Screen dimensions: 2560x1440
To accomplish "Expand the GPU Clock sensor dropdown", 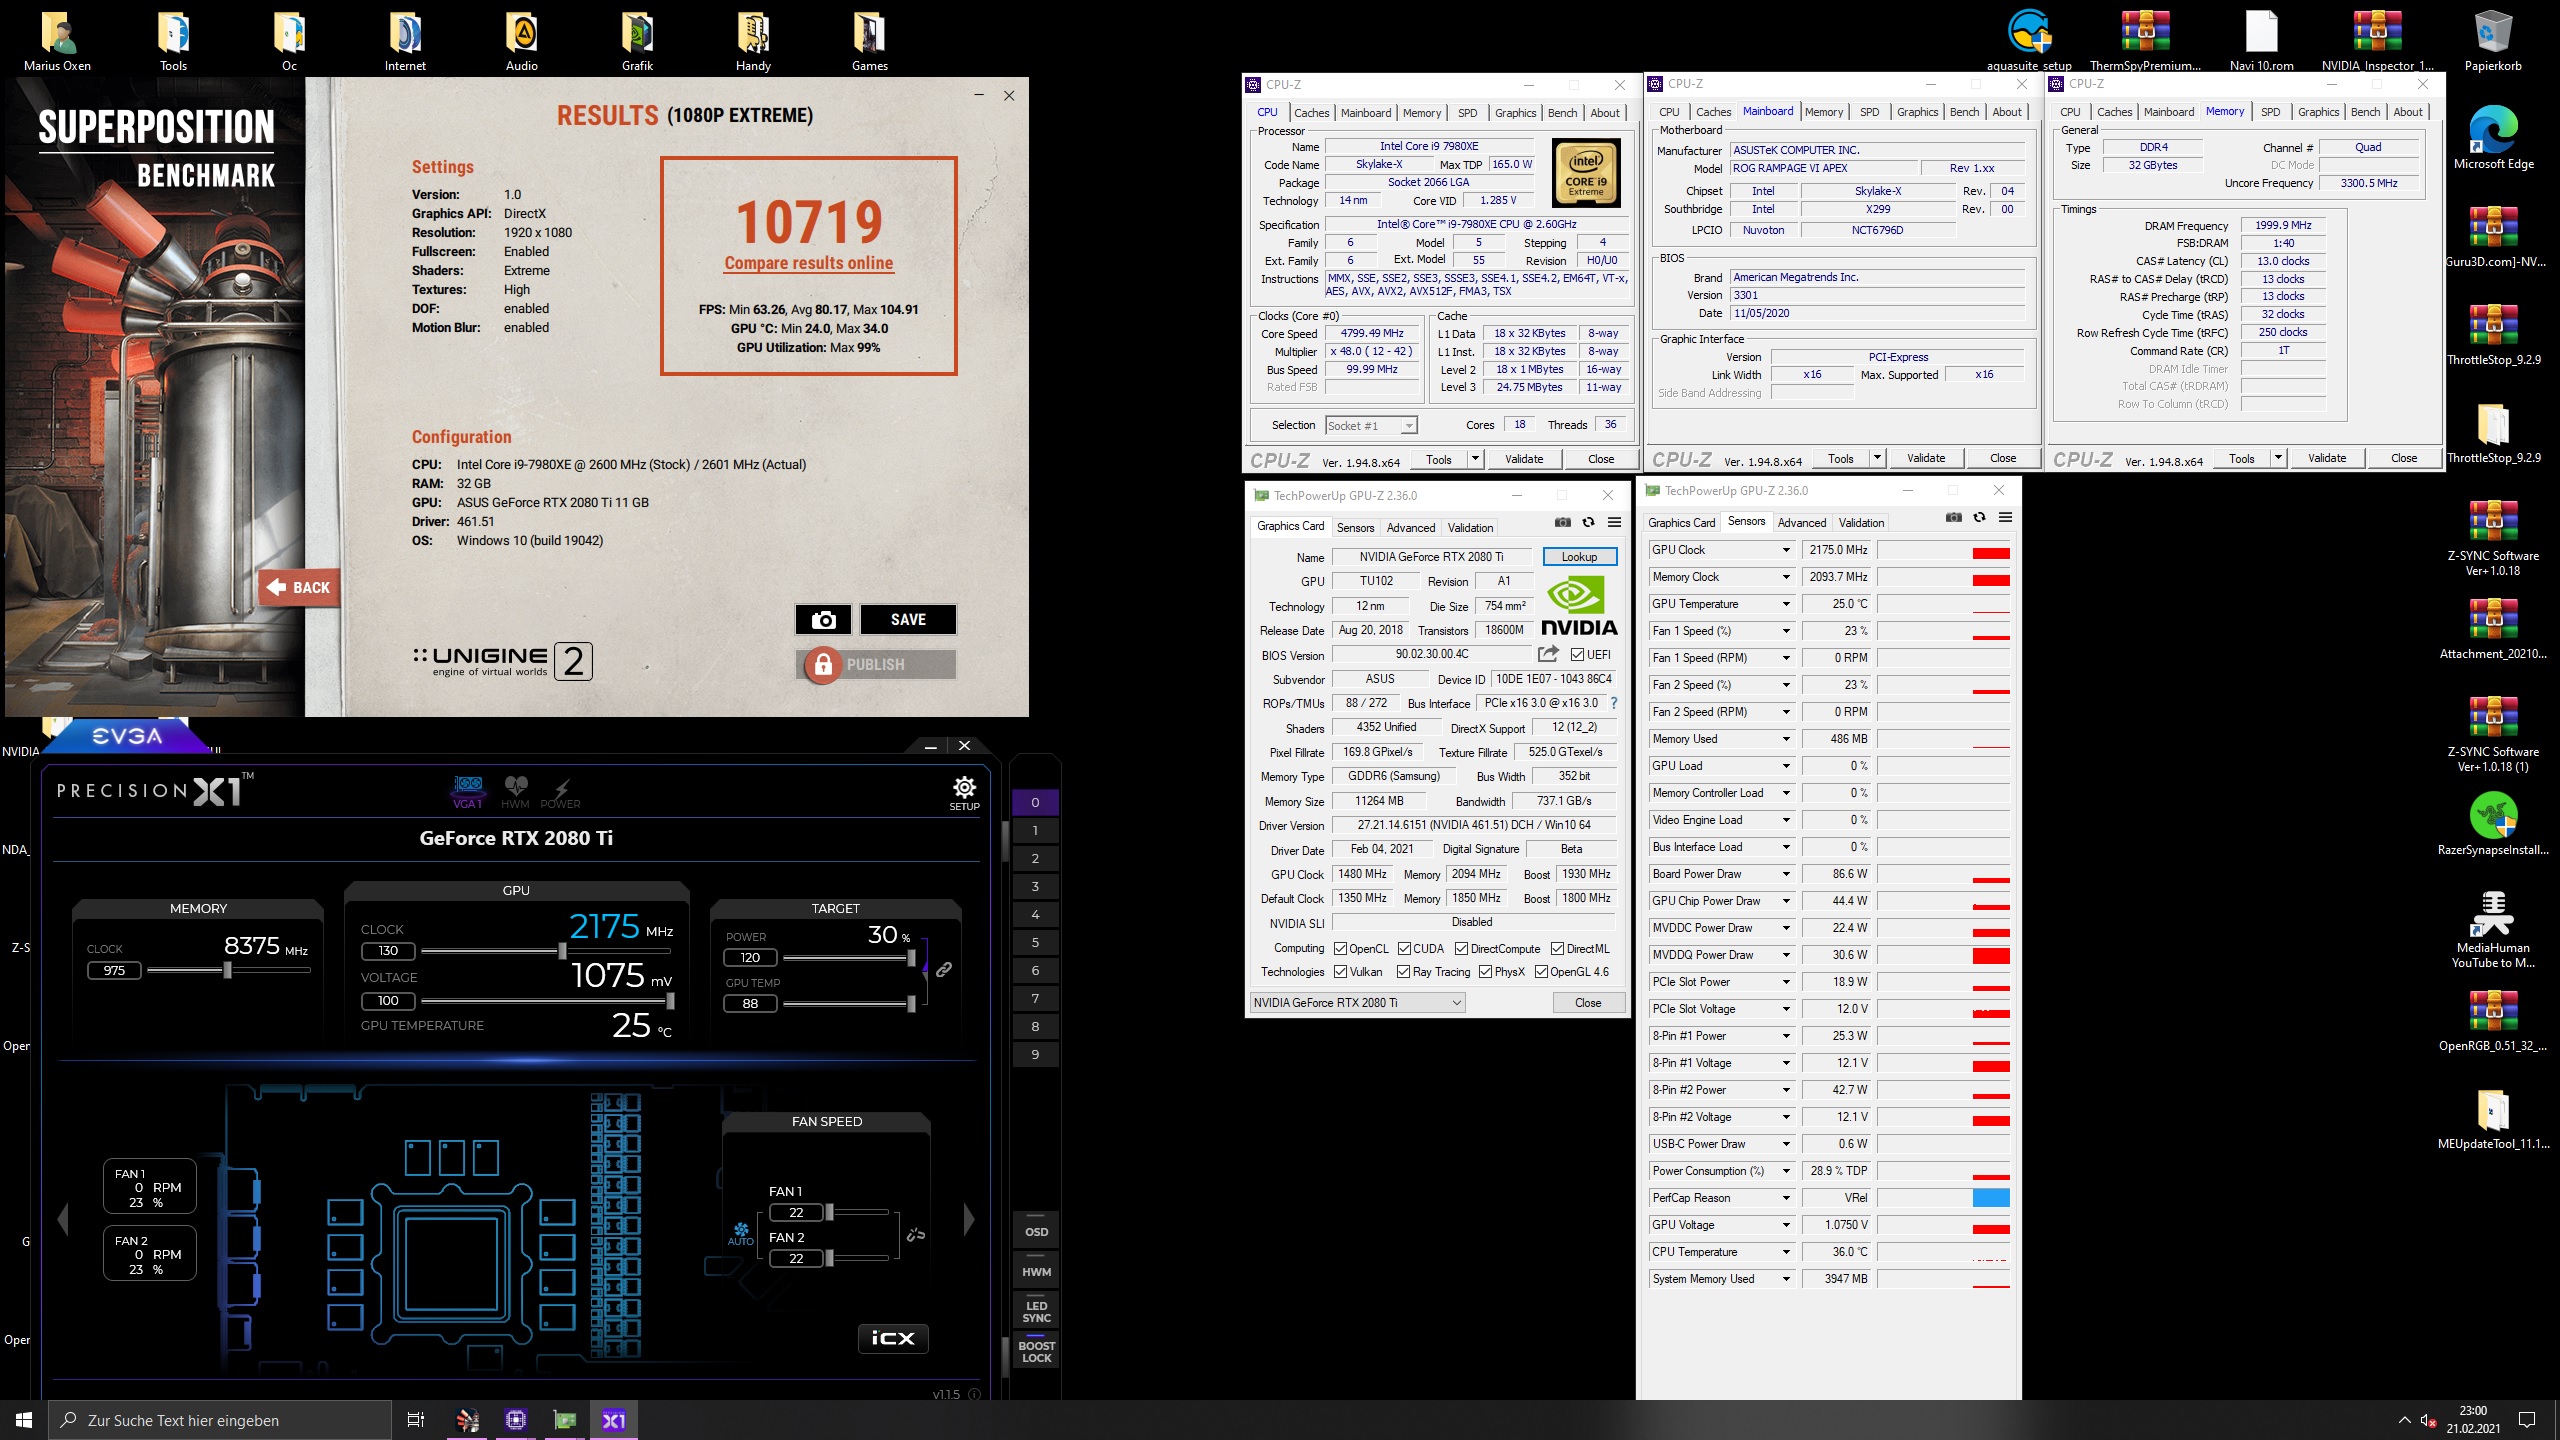I will pyautogui.click(x=1786, y=550).
